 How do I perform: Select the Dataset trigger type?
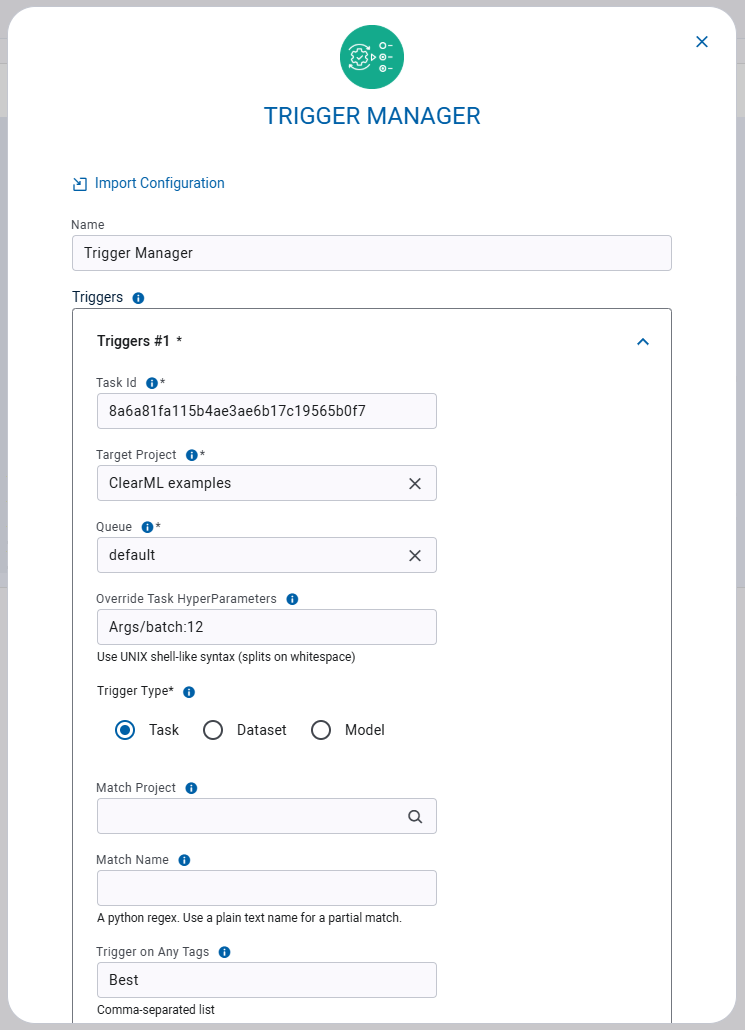click(213, 730)
